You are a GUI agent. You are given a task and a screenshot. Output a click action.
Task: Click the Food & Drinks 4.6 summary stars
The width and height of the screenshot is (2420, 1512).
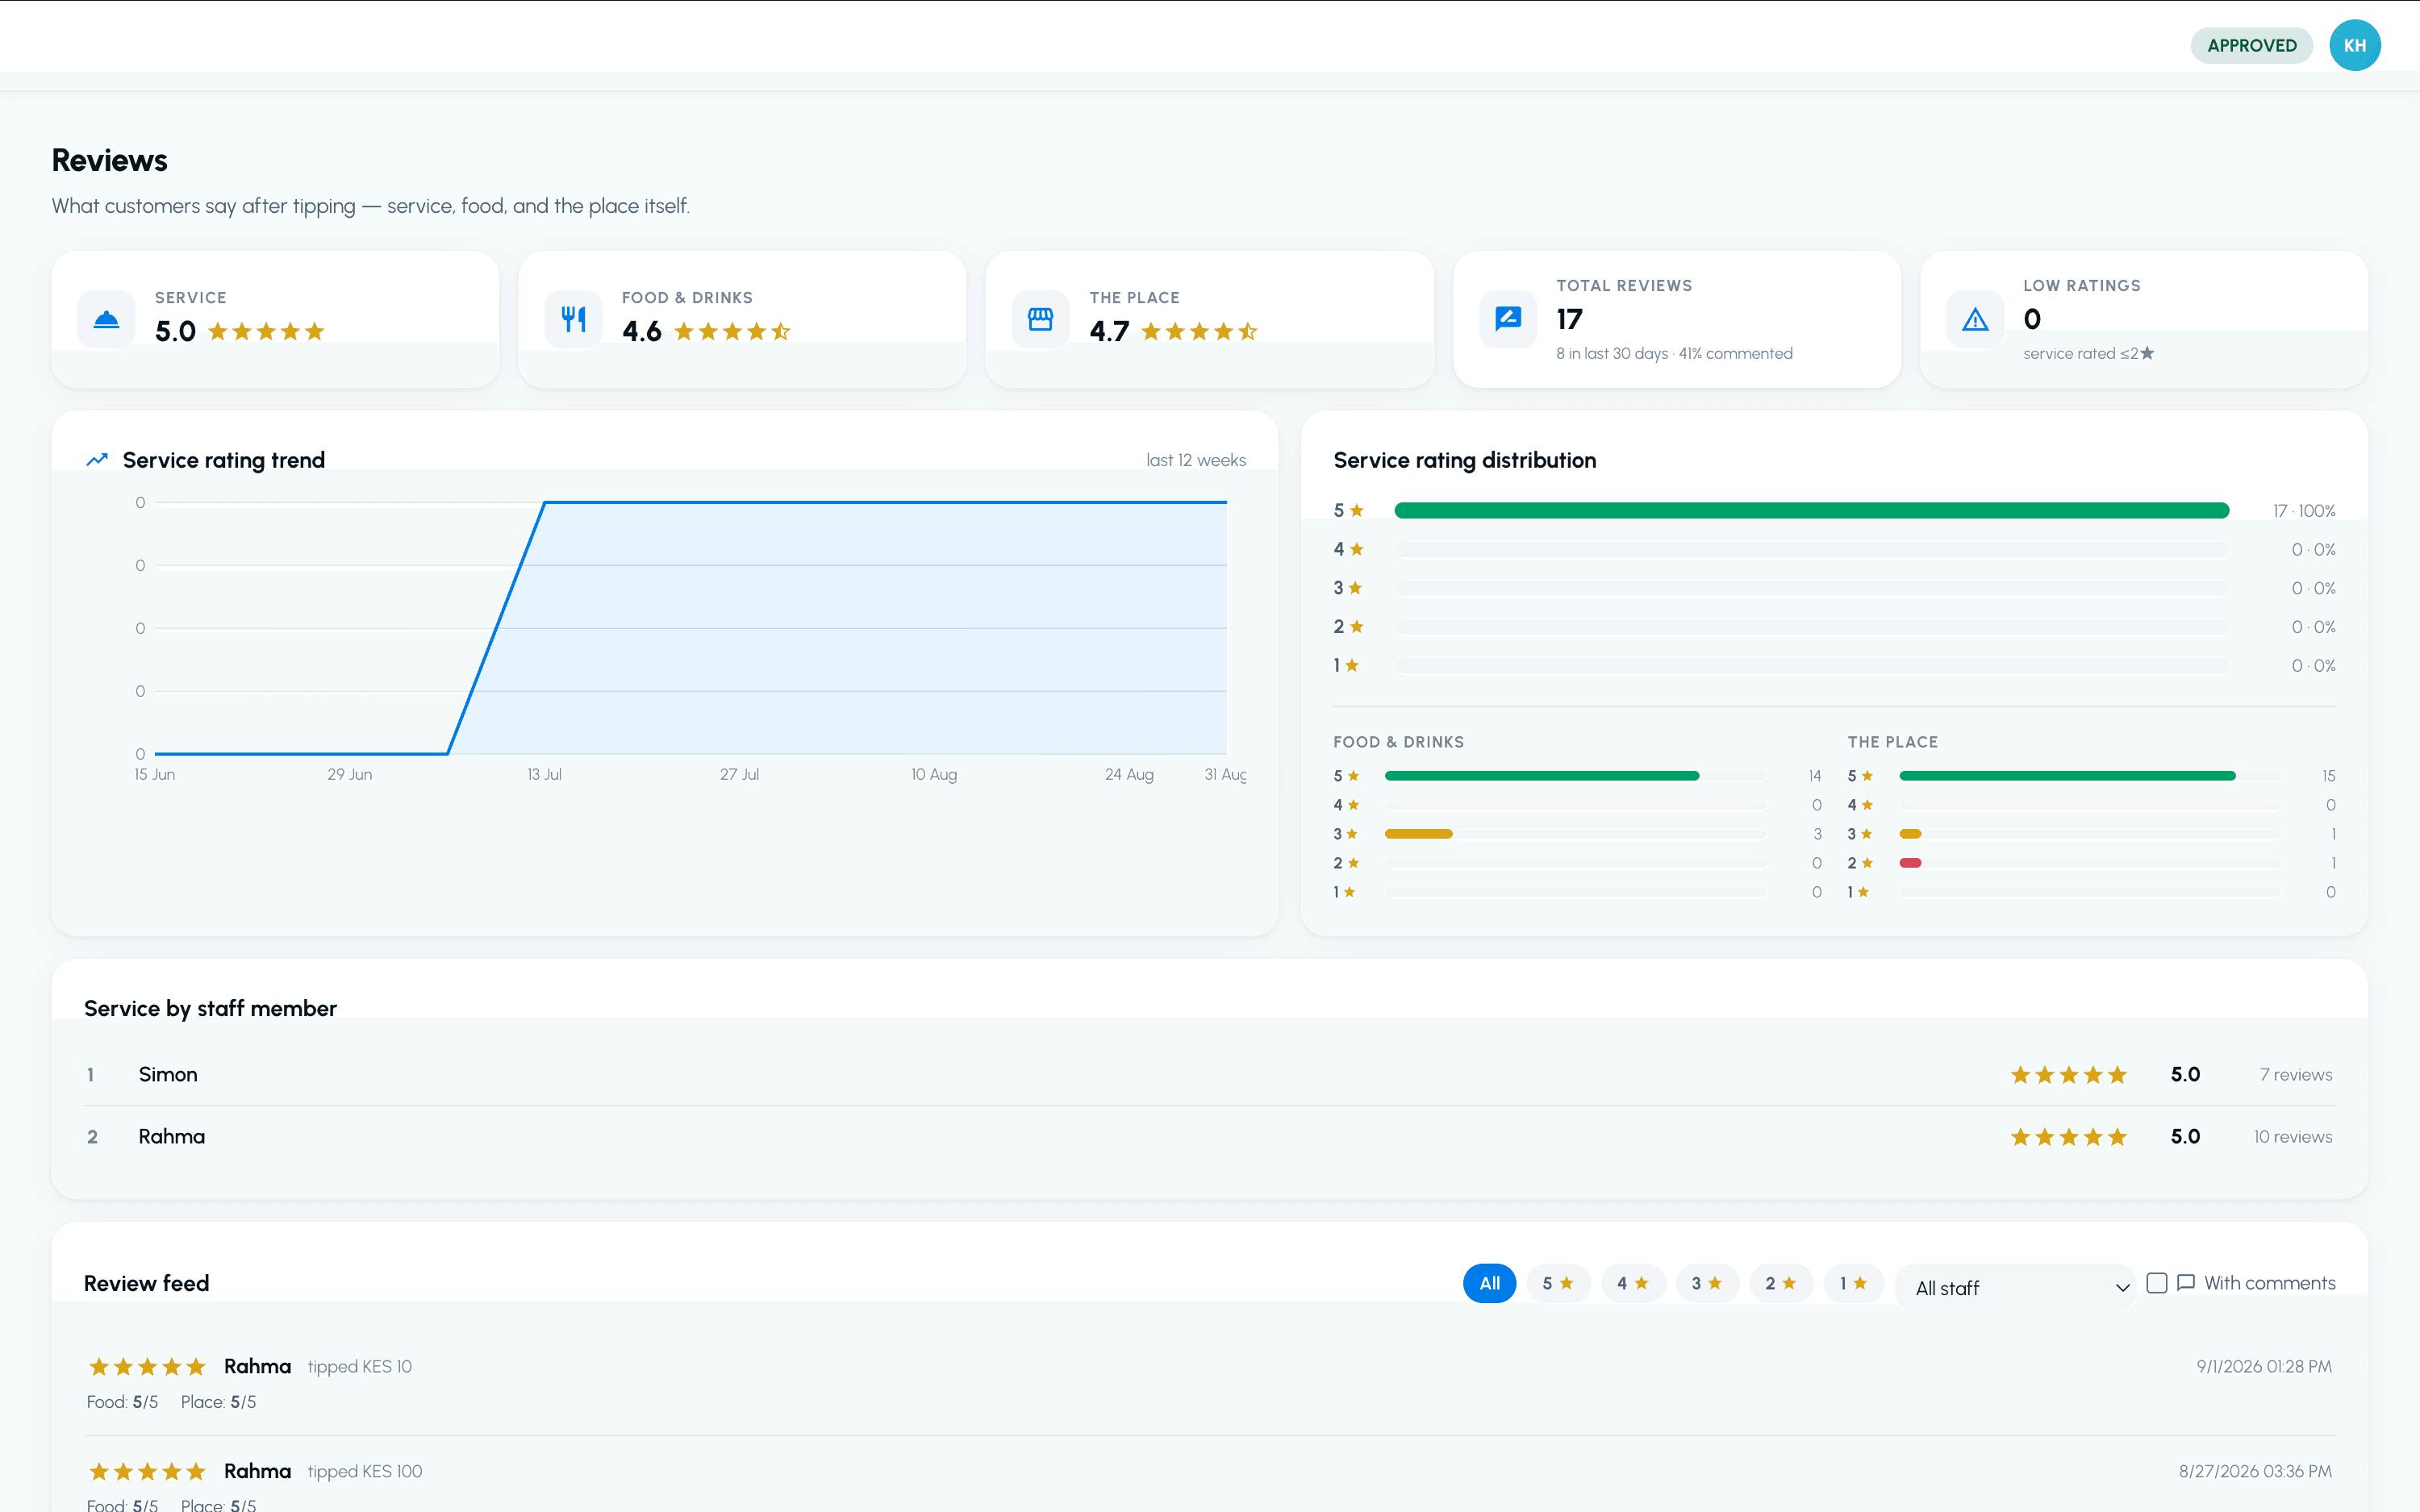click(733, 331)
